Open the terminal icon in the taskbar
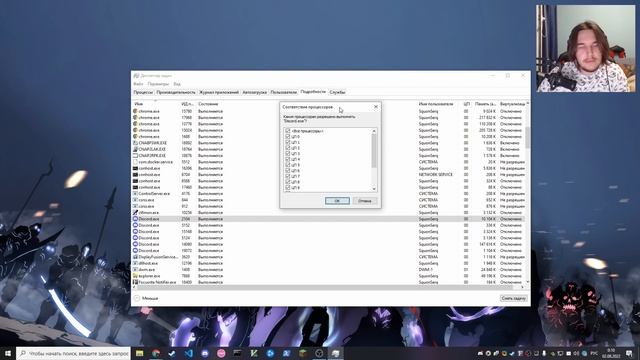Viewport: 640px width, 360px height. (238, 353)
